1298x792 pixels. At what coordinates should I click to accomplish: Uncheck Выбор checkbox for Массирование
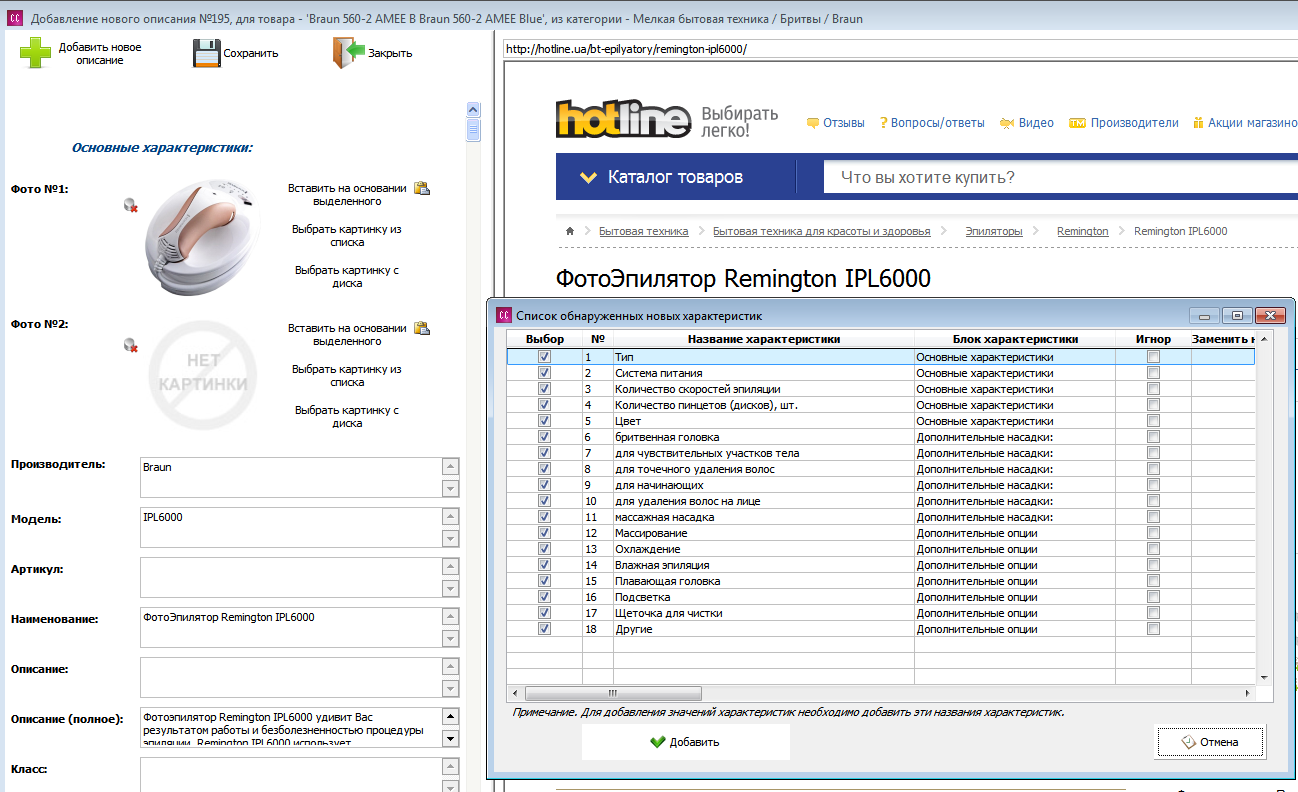click(544, 533)
